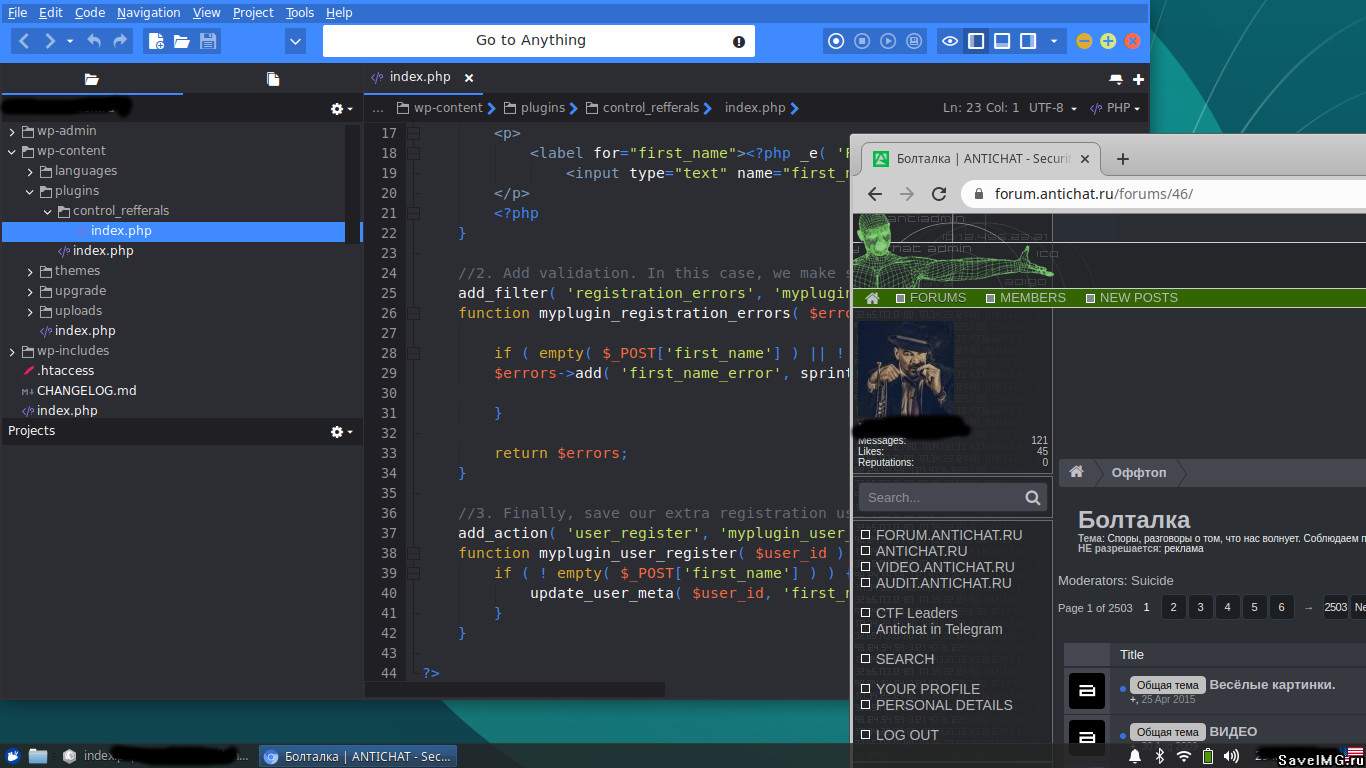
Task: Open the toolbar chevron dropdown before Go to Anything
Action: (295, 41)
